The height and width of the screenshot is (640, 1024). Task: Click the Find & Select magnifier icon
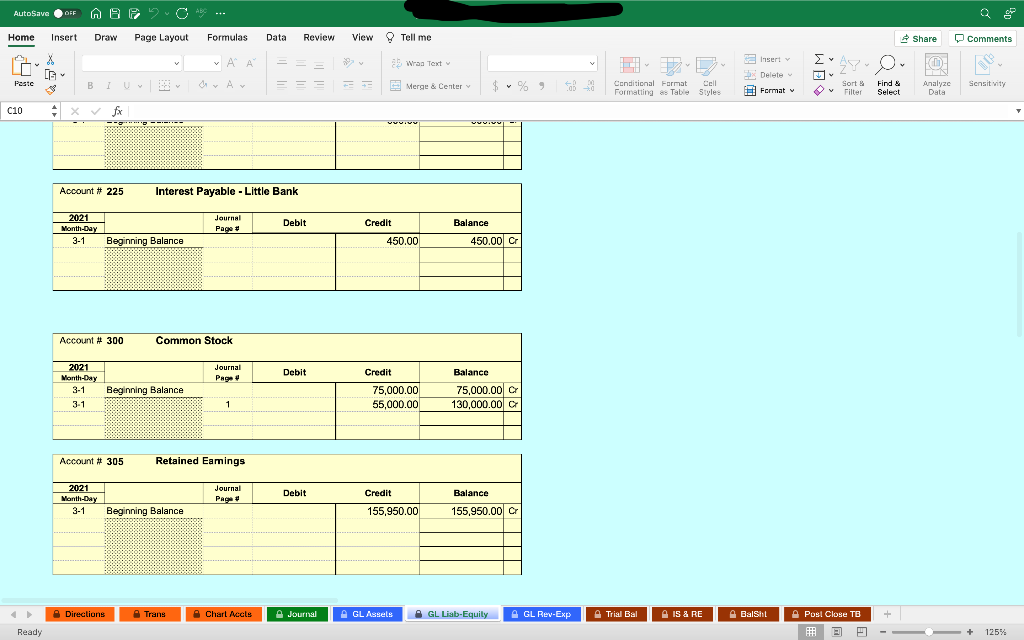click(887, 64)
